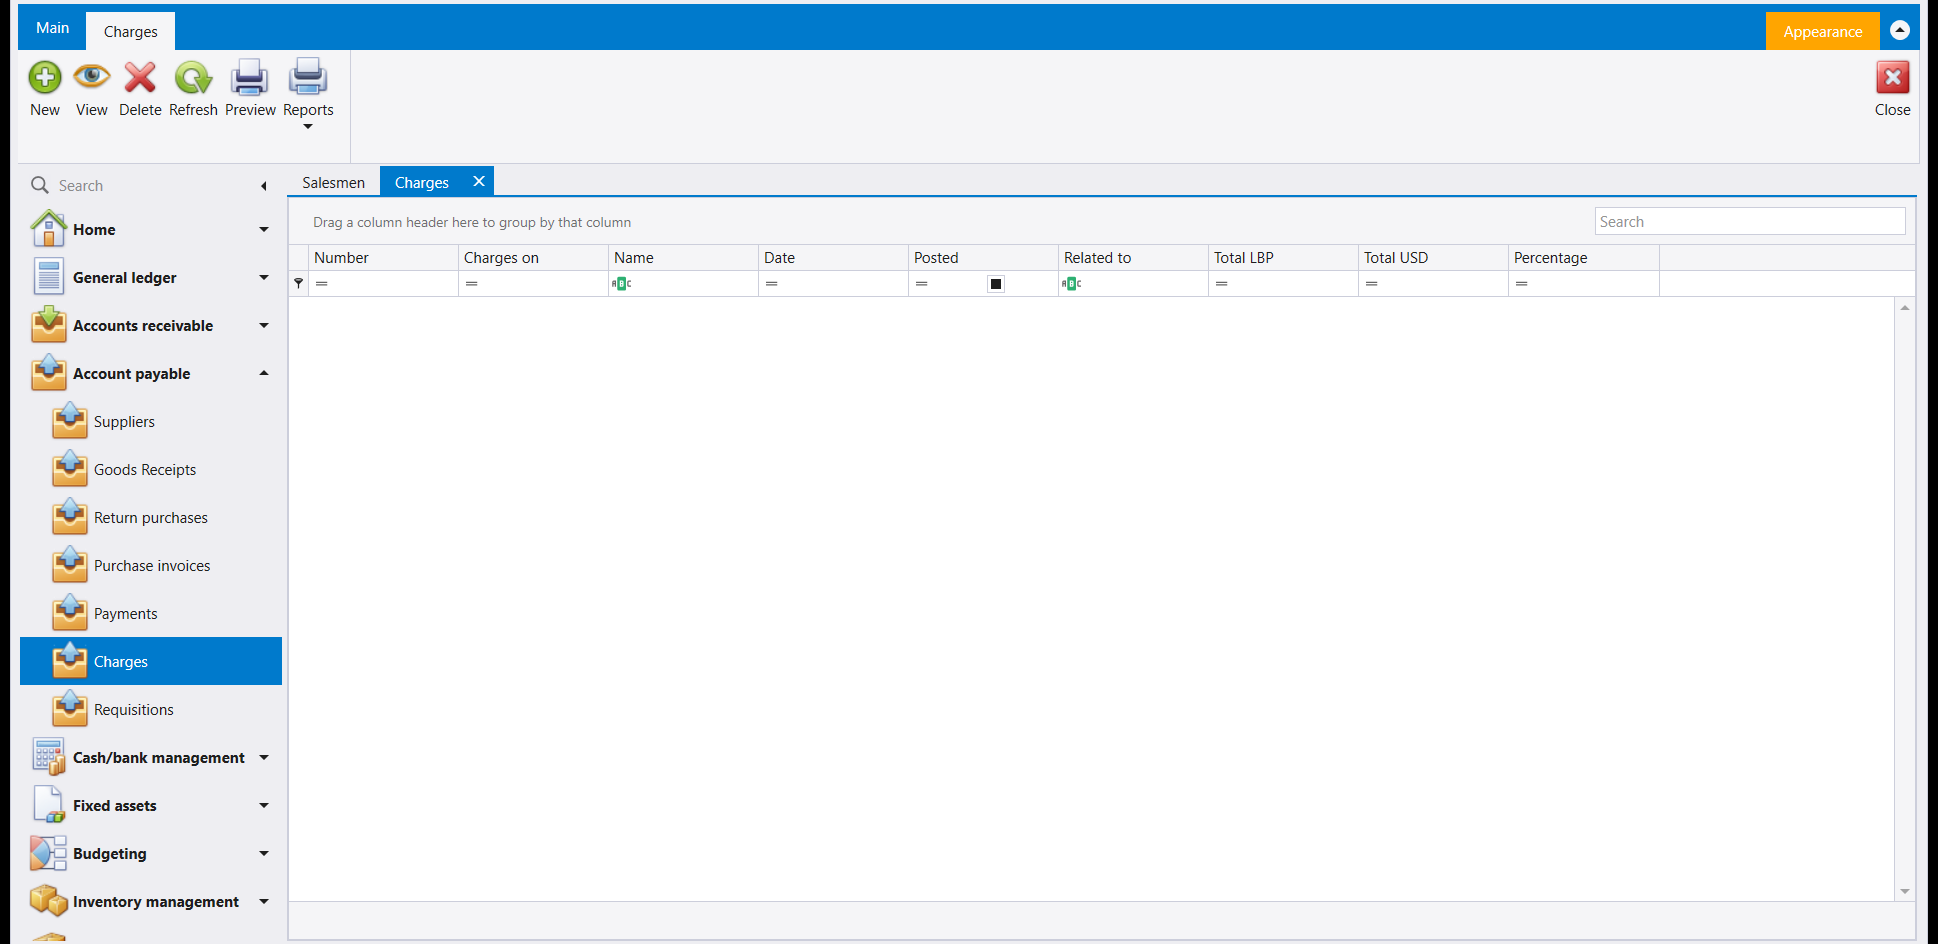Viewport: 1938px width, 944px height.
Task: Sort by the Percentage column header
Action: click(x=1583, y=257)
